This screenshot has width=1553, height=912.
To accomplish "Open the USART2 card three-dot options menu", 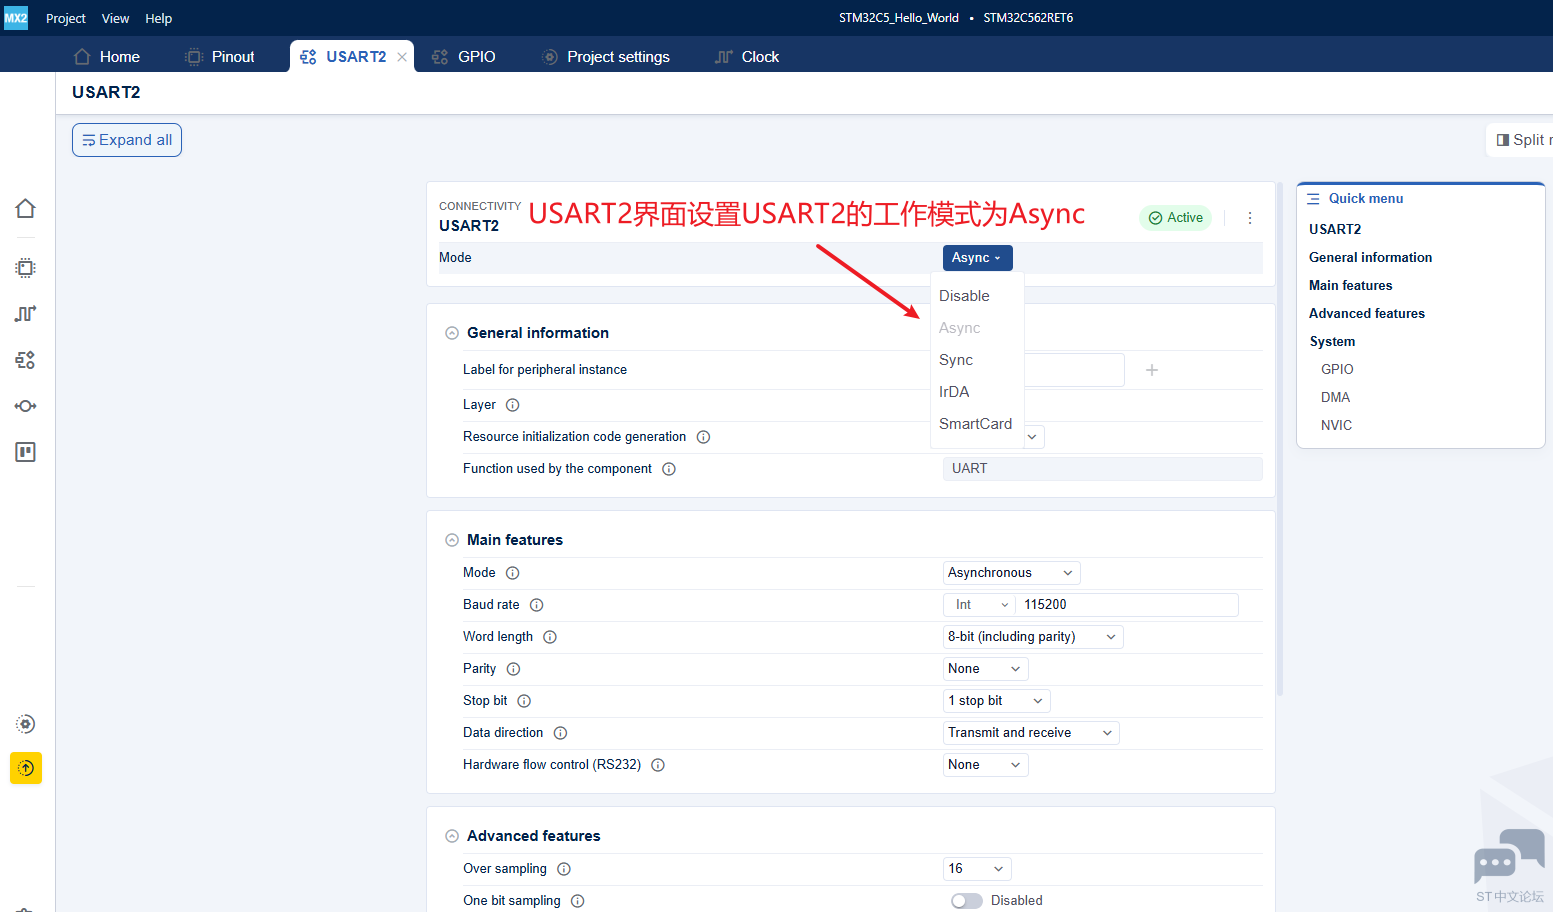I will [x=1250, y=218].
